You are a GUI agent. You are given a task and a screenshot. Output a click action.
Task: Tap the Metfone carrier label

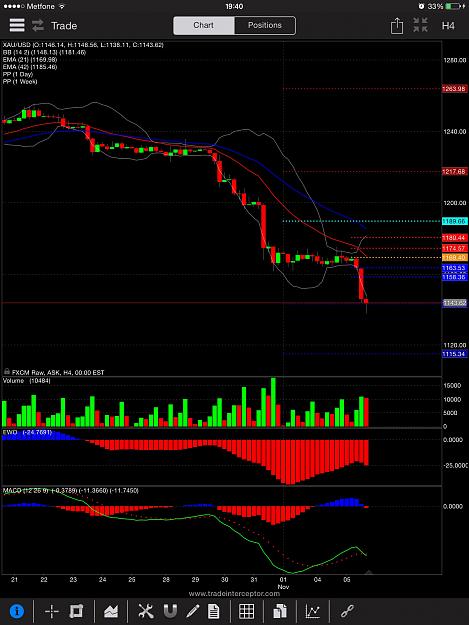(x=41, y=6)
